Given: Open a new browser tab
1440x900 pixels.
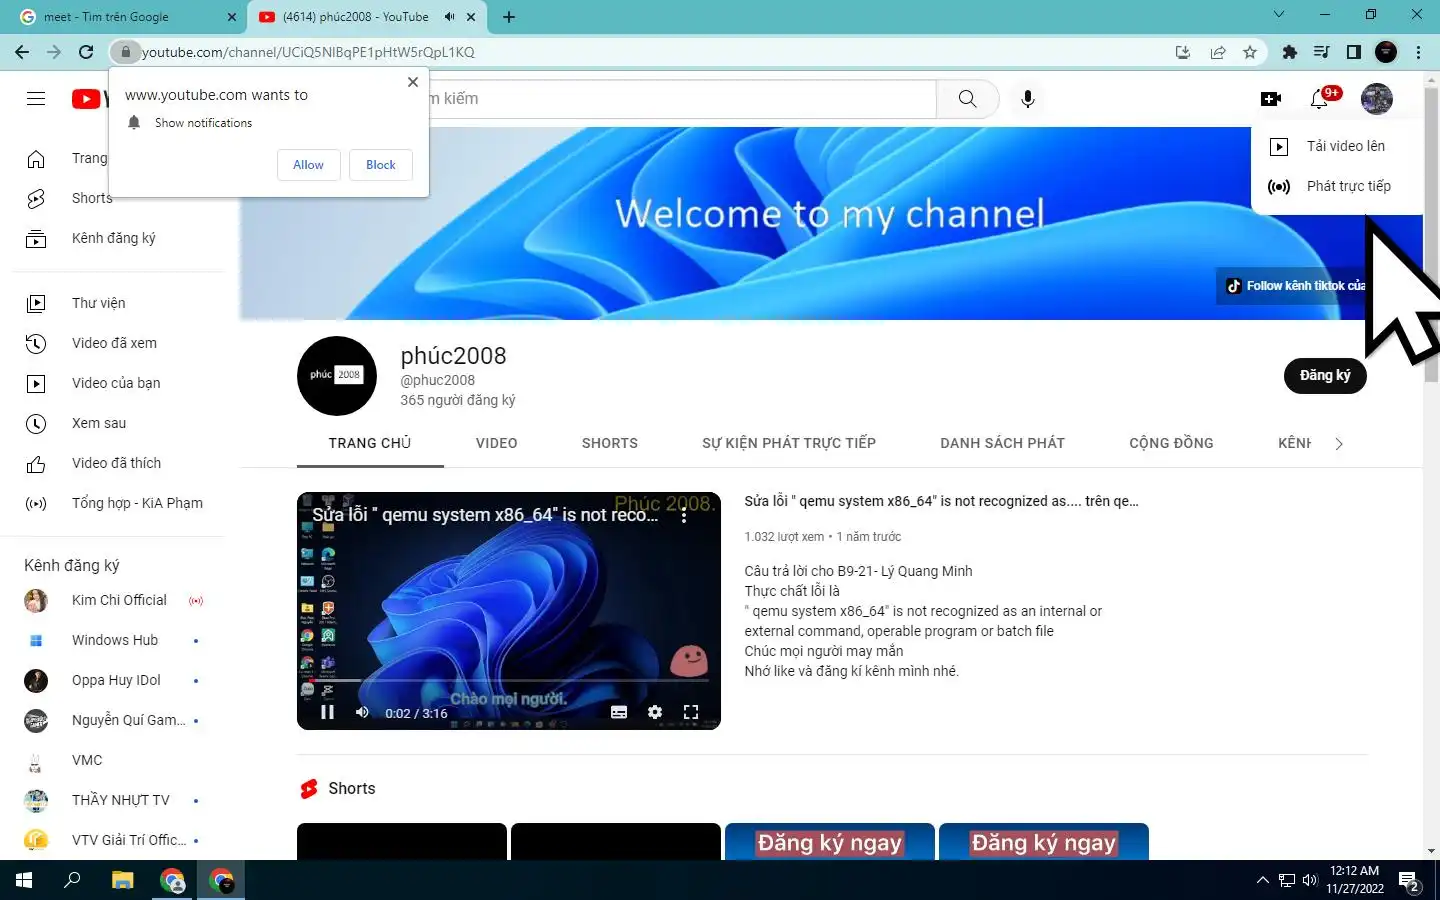Looking at the screenshot, I should 509,17.
